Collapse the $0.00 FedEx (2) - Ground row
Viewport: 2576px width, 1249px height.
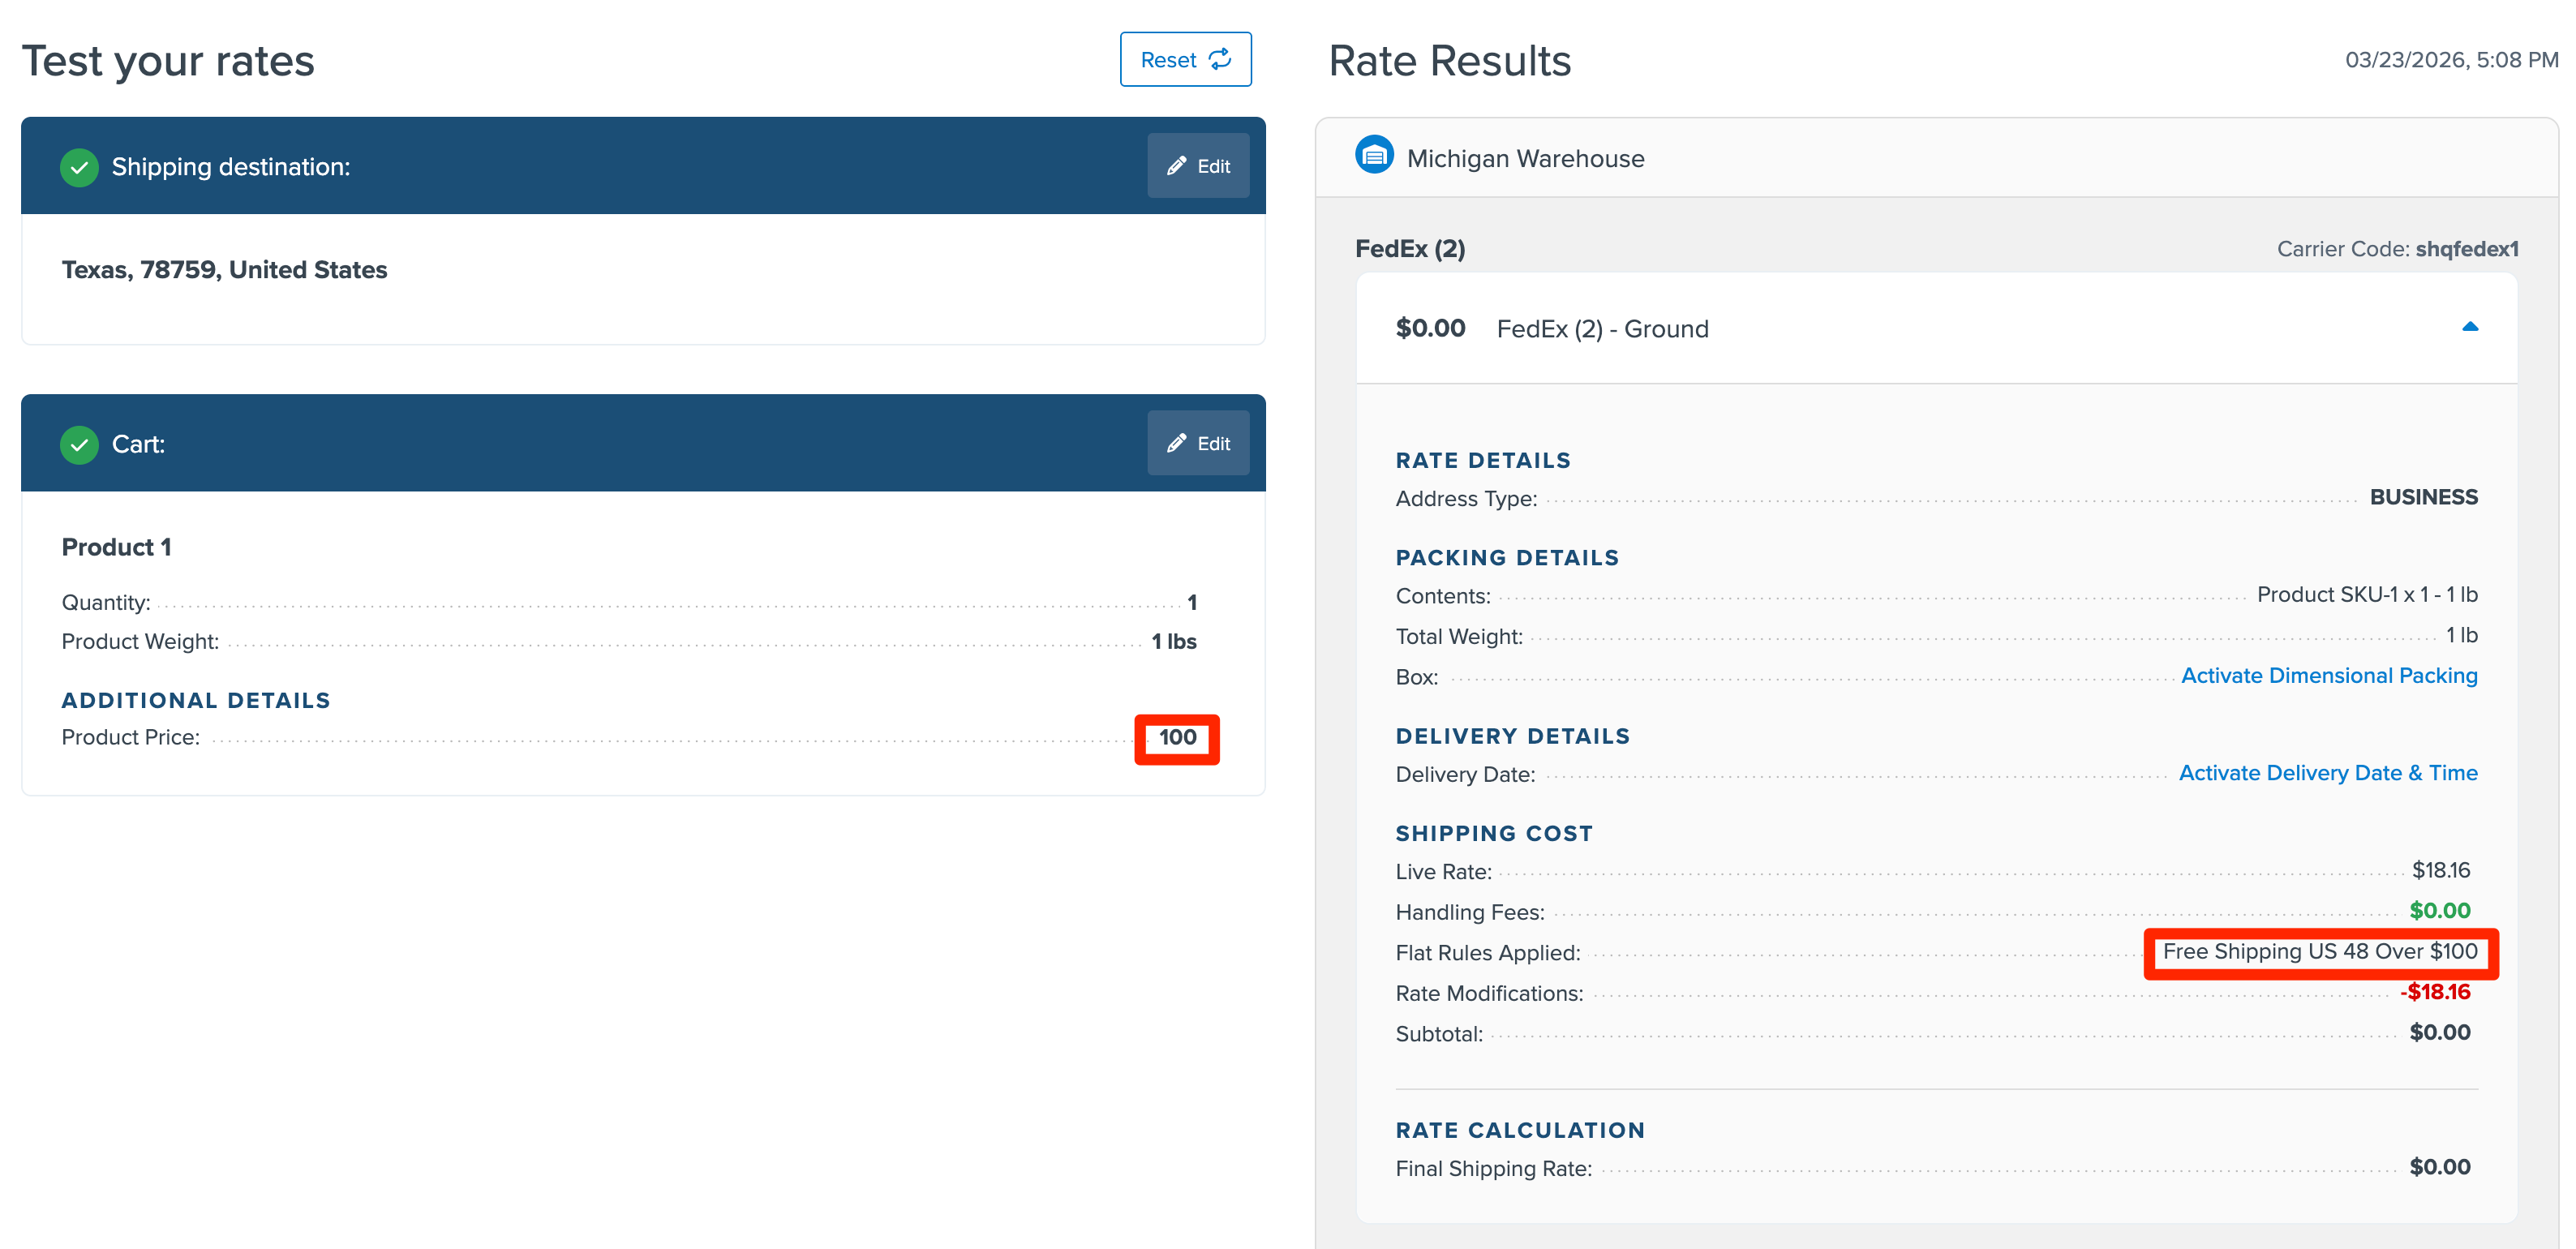coord(1600,329)
